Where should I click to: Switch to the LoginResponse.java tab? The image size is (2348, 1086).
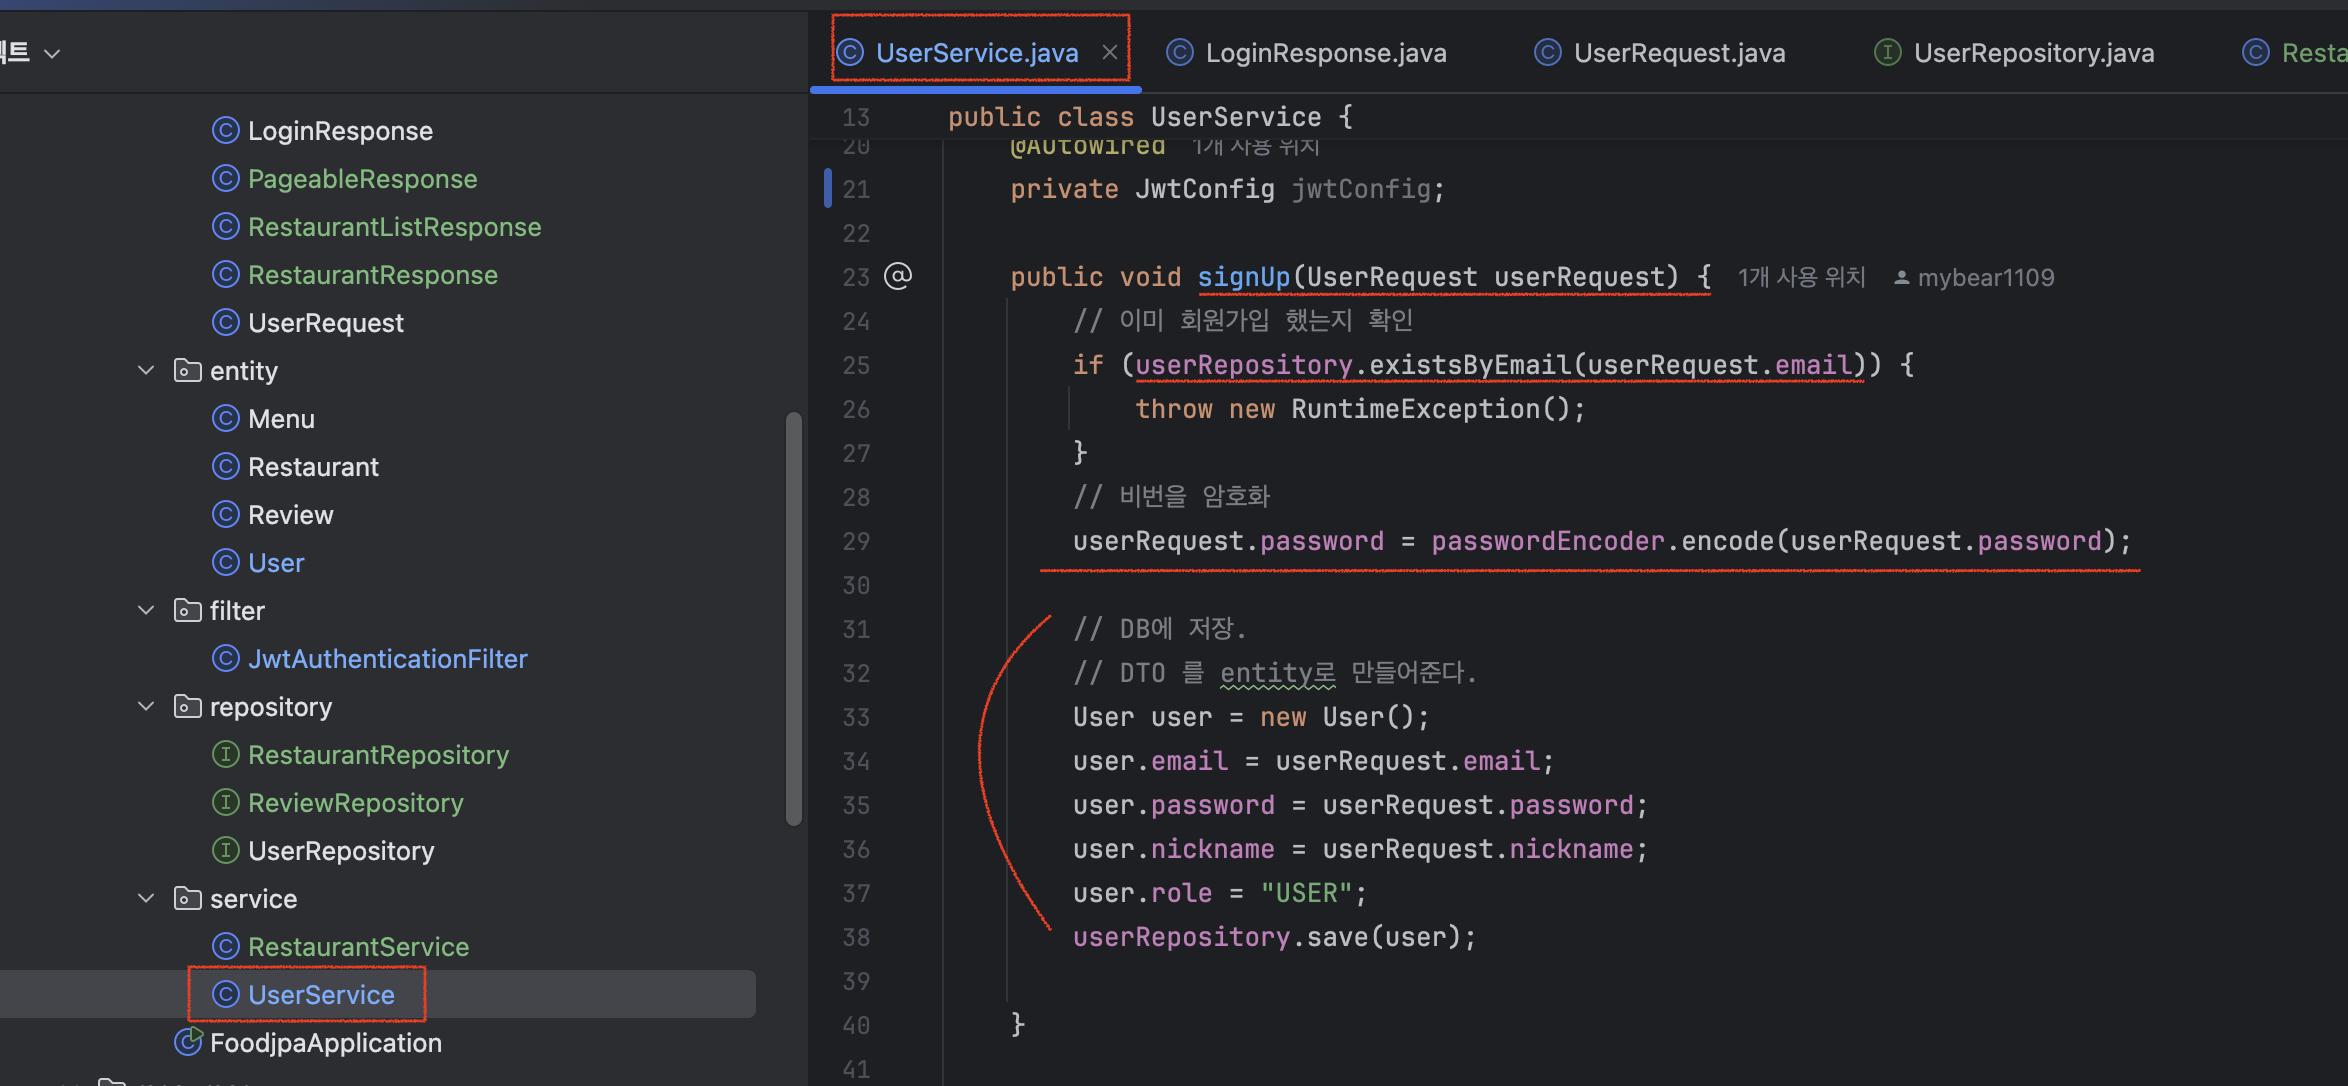(x=1325, y=52)
